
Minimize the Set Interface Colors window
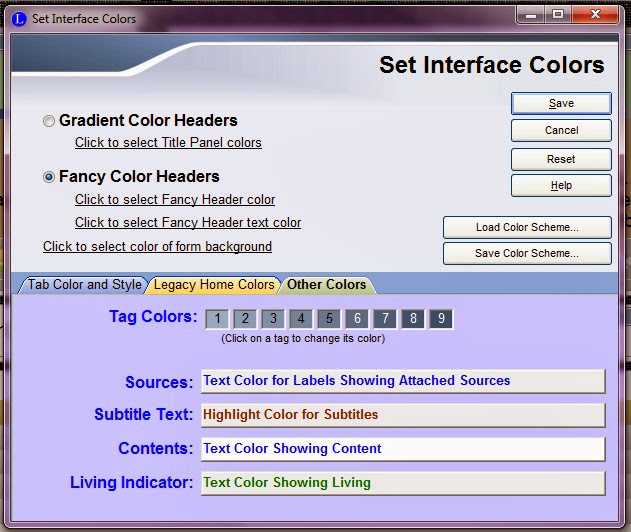[x=531, y=15]
